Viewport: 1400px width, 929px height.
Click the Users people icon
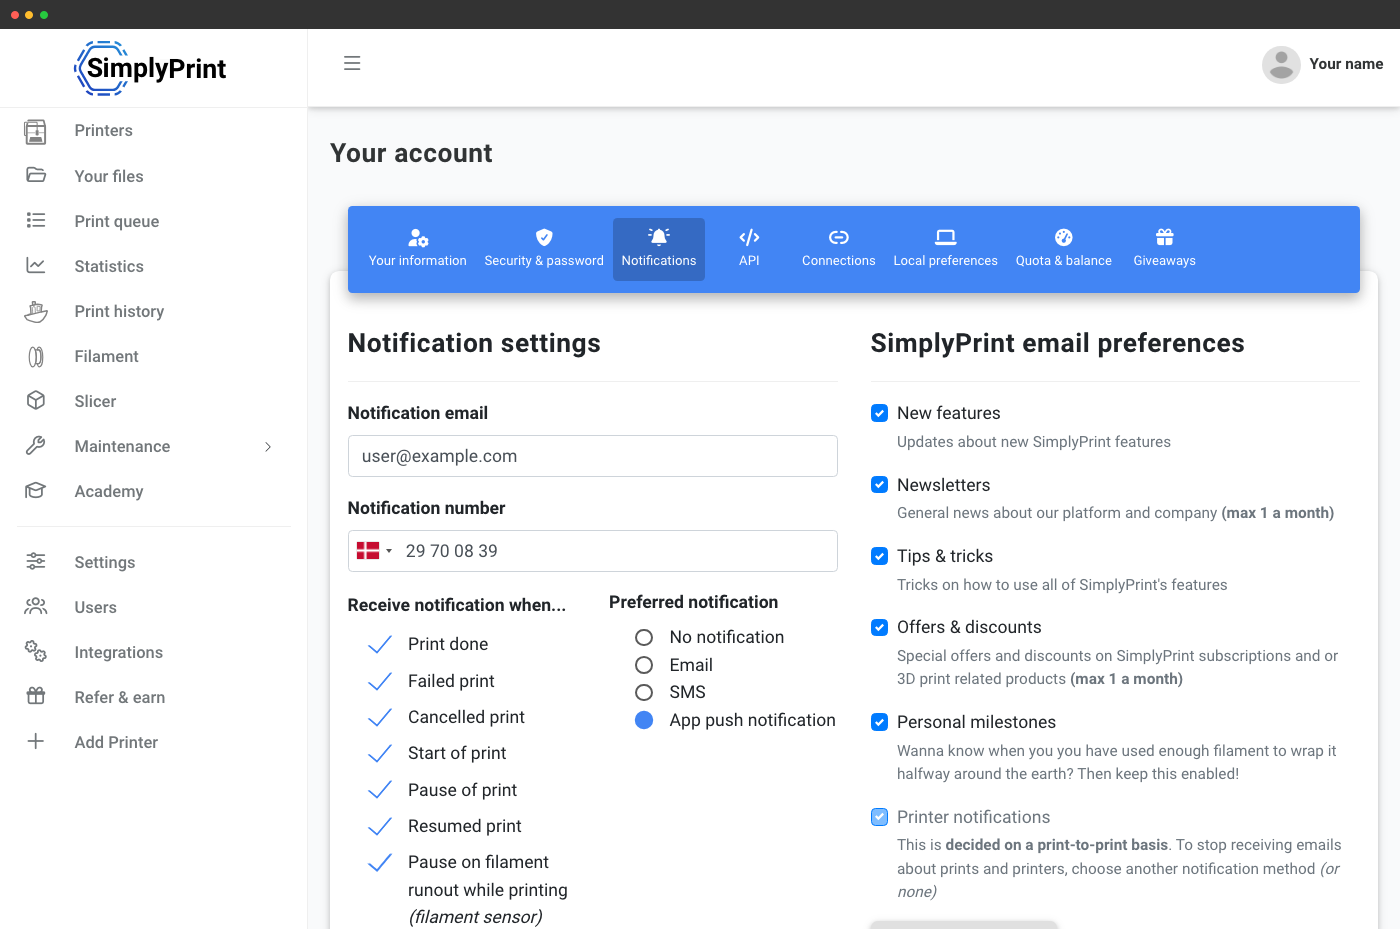click(x=36, y=606)
